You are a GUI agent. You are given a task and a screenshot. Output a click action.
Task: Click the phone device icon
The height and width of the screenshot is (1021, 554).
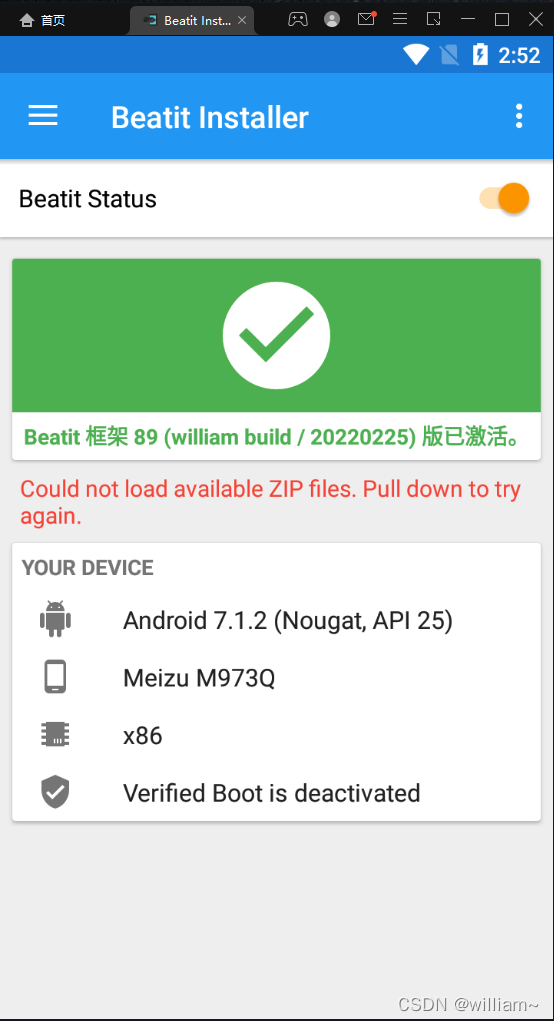coord(55,677)
